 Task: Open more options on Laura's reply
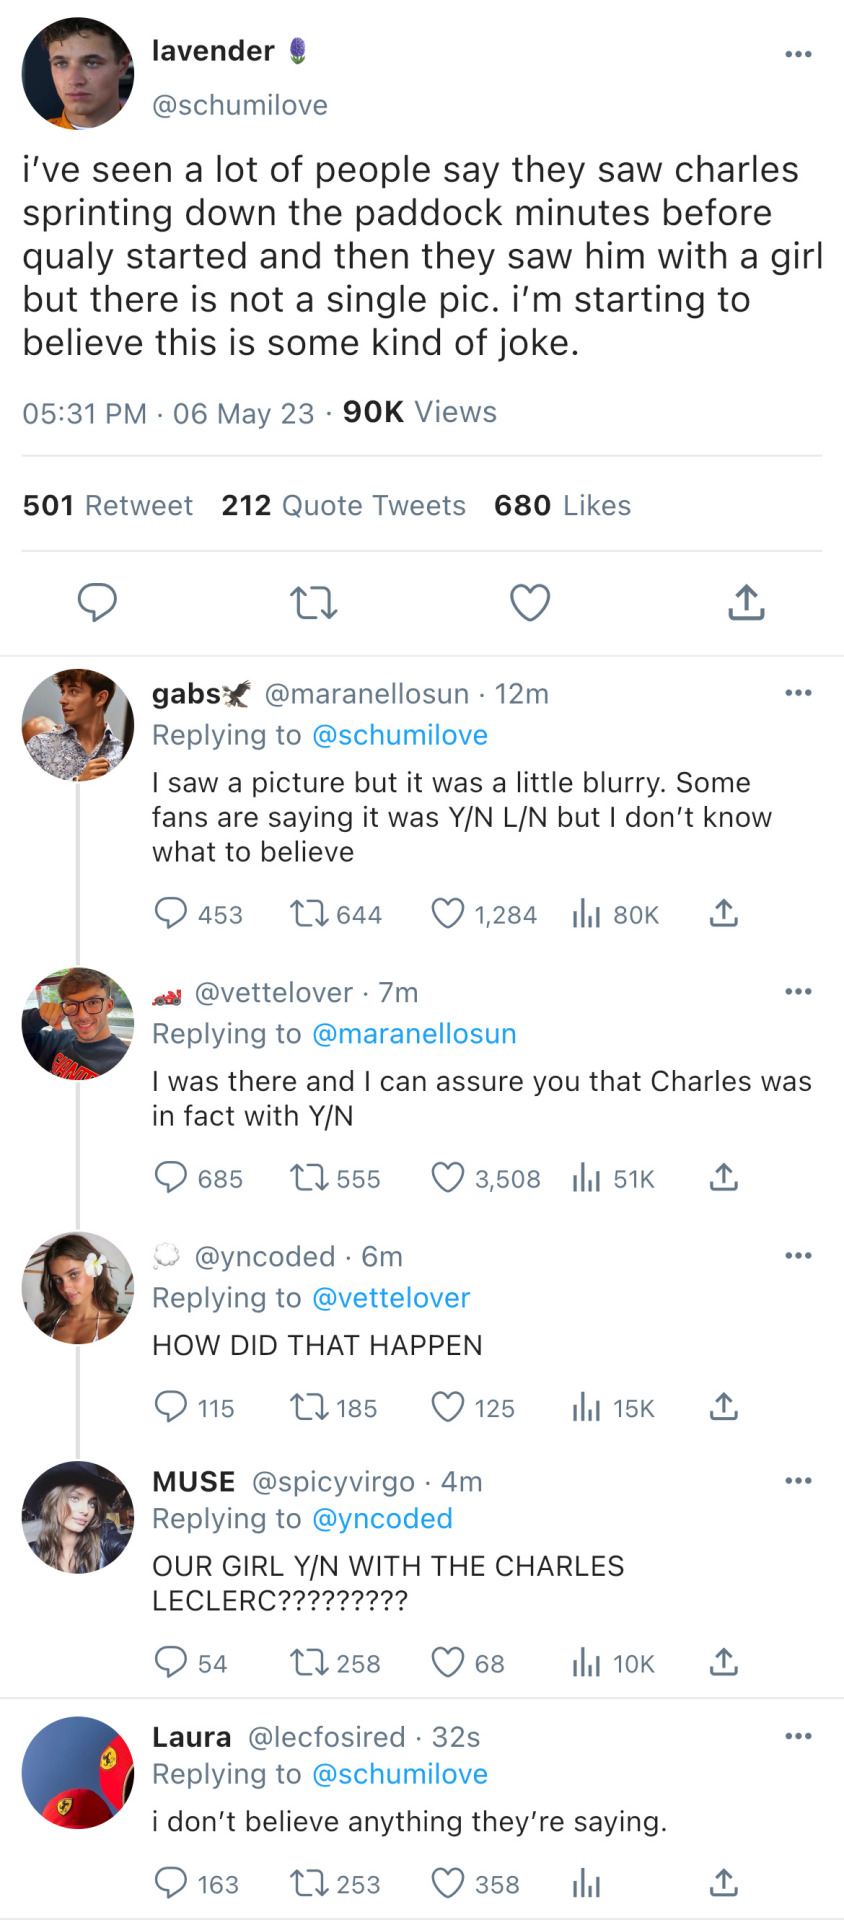point(798,1736)
